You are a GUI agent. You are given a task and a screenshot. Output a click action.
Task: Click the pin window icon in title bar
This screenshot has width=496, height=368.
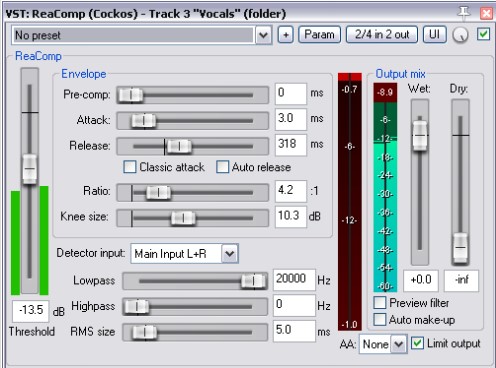coord(464,13)
